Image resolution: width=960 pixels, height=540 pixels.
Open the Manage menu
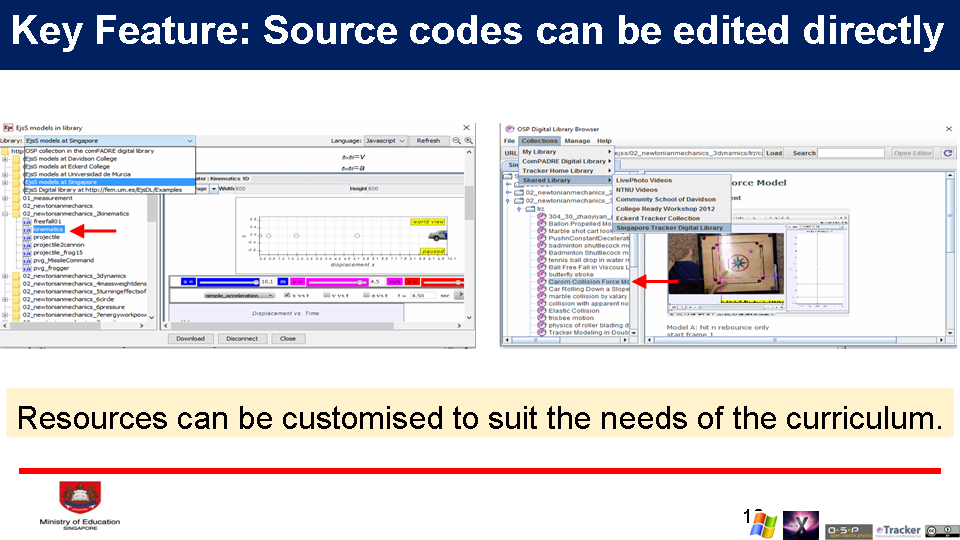[577, 141]
